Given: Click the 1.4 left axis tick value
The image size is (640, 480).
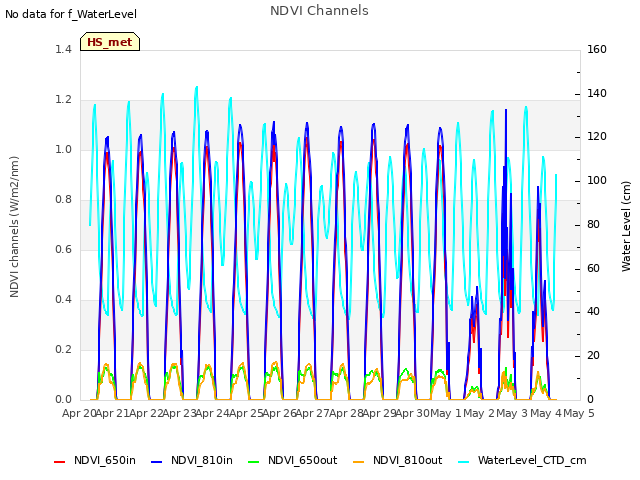Looking at the screenshot, I should click(x=63, y=50).
